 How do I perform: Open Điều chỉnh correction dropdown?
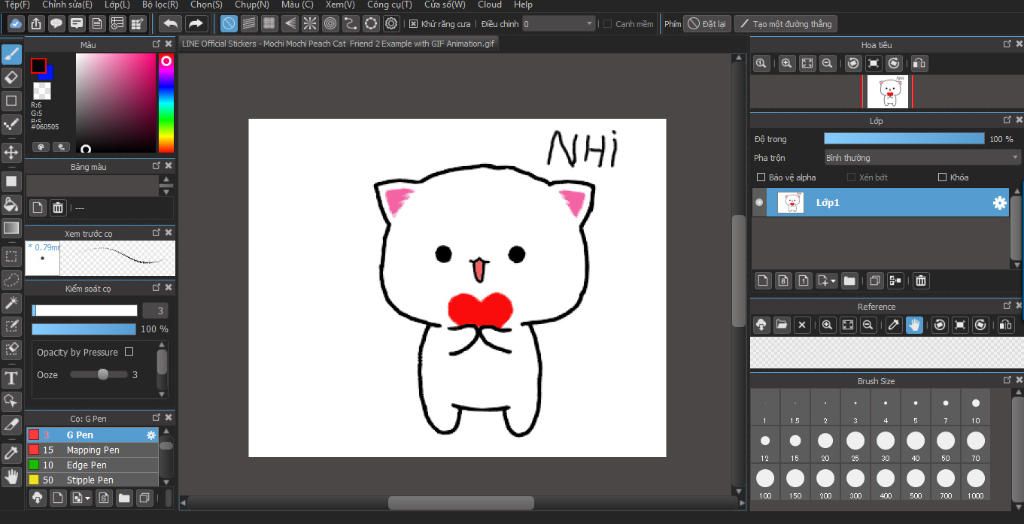tap(558, 24)
